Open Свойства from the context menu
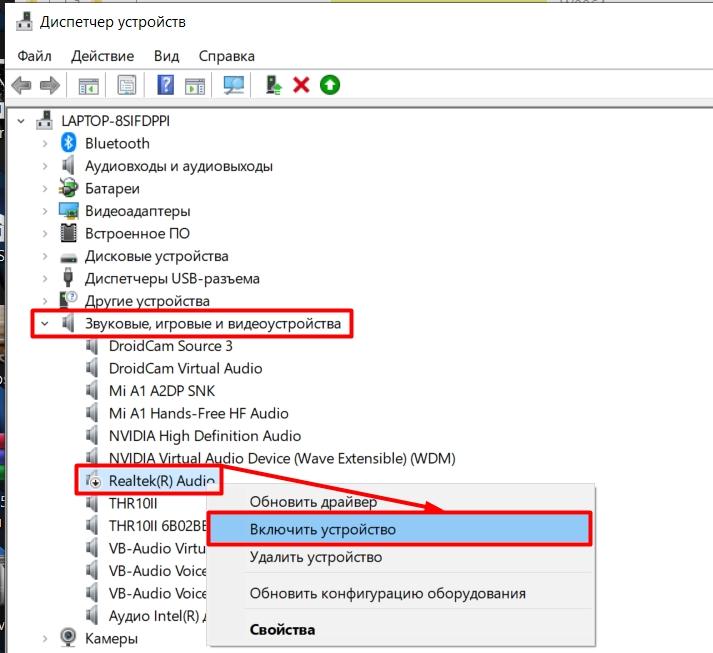 (x=400, y=630)
